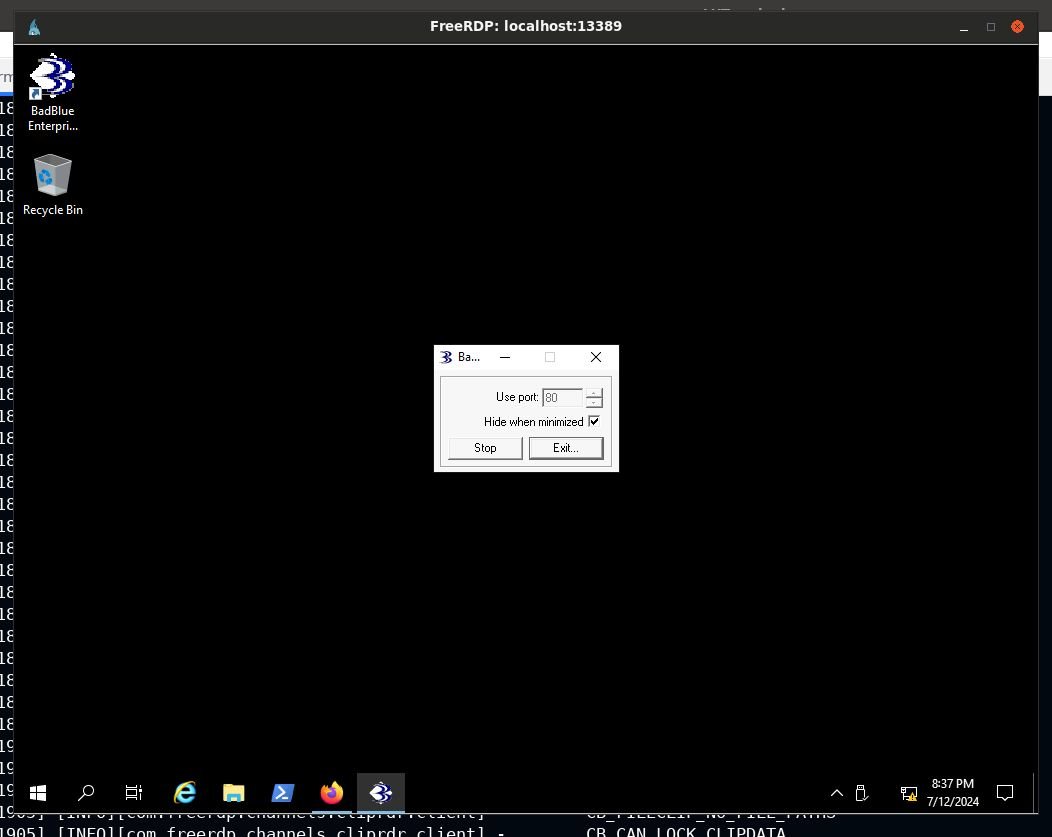Open taskbar search magnifier
1052x837 pixels.
point(86,793)
